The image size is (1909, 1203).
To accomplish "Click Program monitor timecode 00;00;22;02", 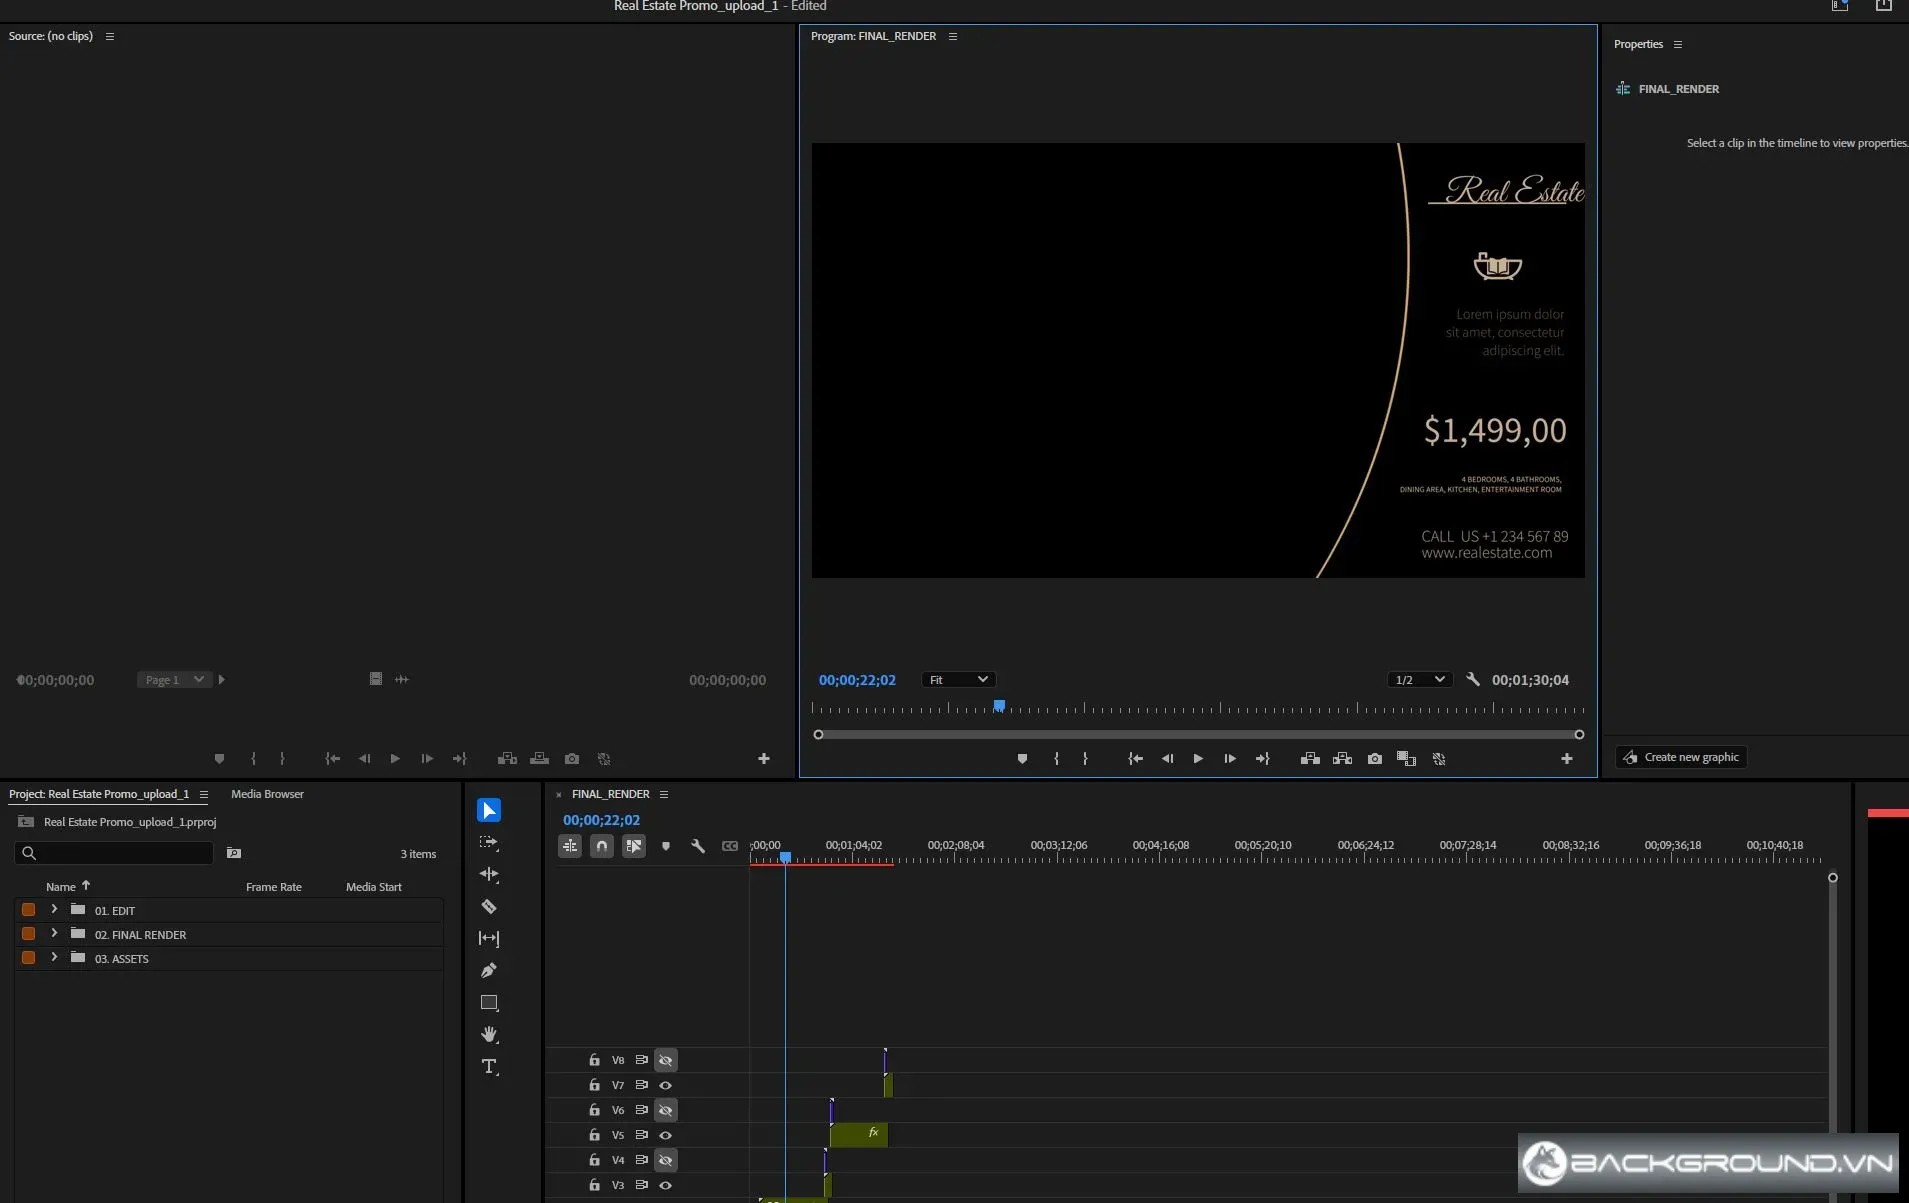I will pyautogui.click(x=857, y=680).
